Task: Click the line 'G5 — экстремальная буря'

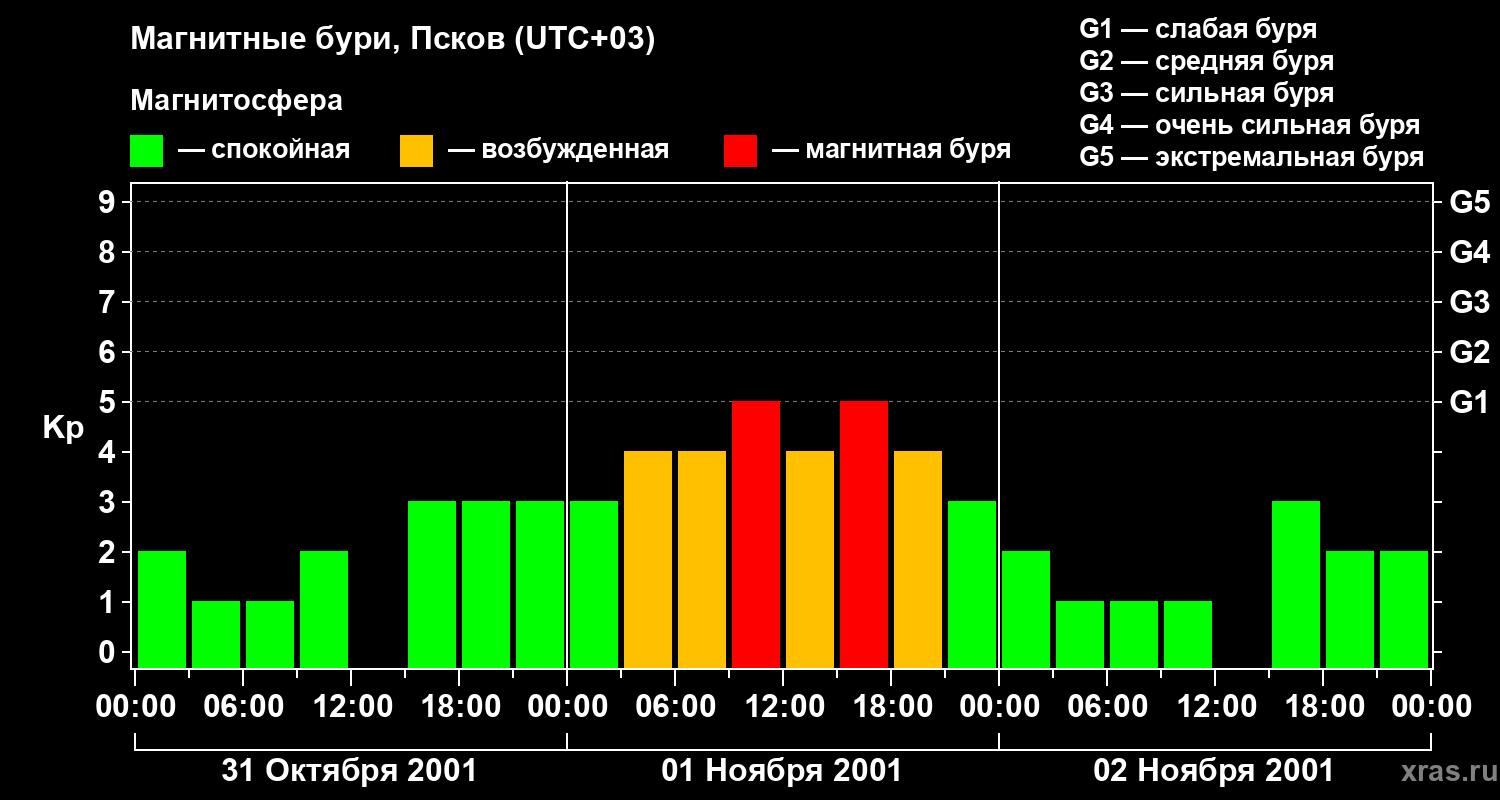Action: click(1251, 157)
